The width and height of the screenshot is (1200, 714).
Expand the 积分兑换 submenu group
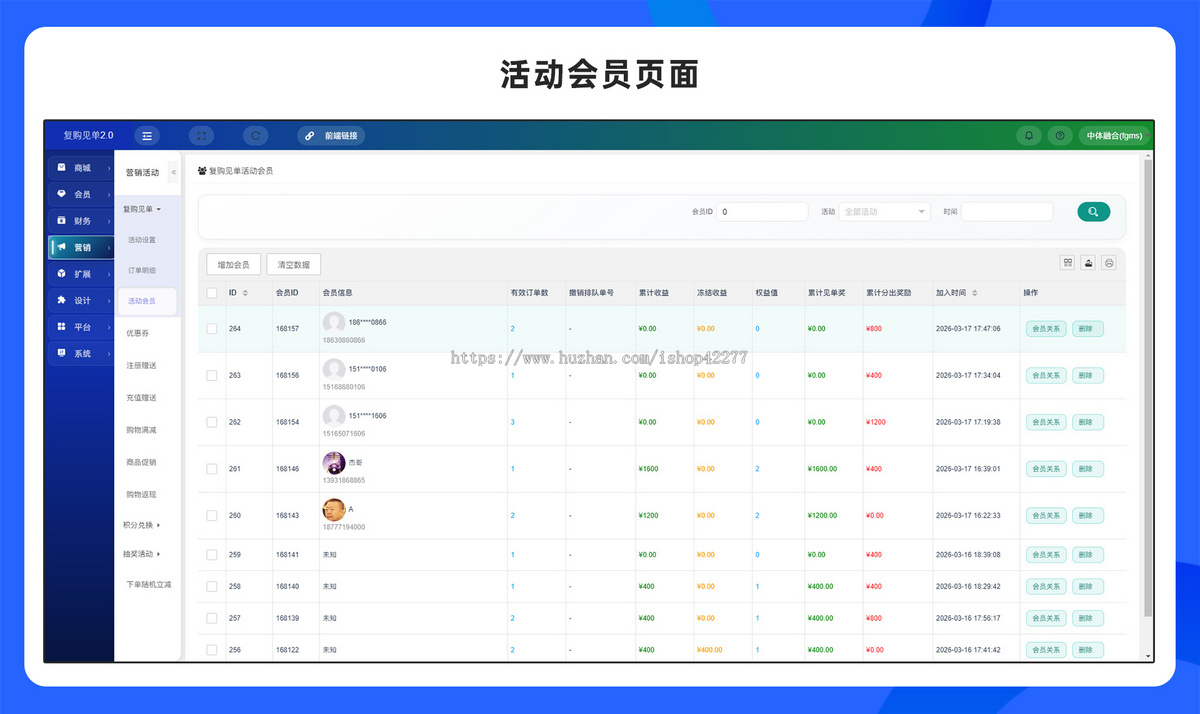click(x=142, y=524)
